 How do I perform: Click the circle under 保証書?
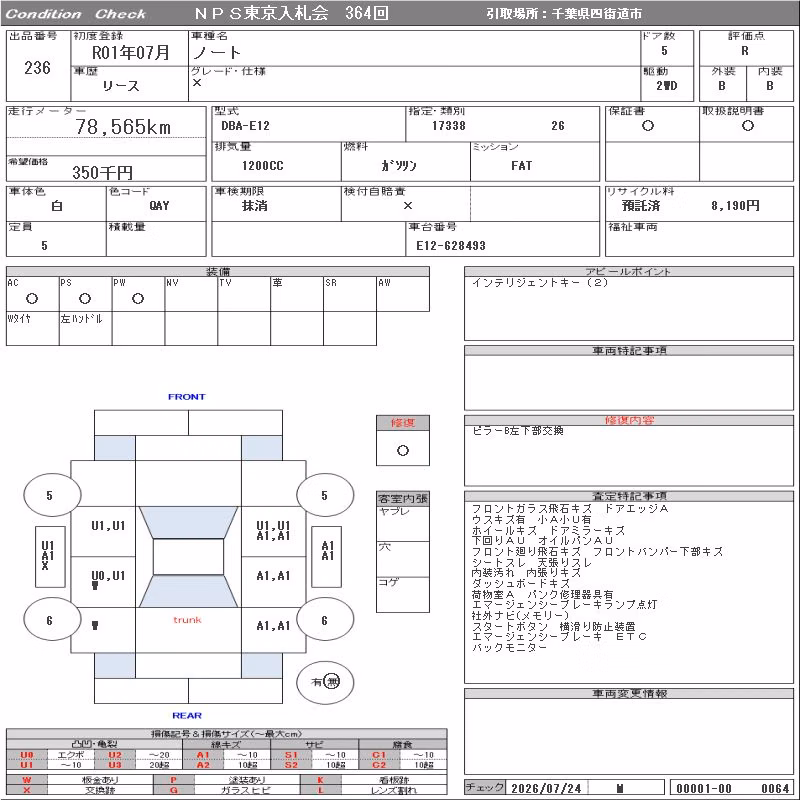tap(648, 126)
